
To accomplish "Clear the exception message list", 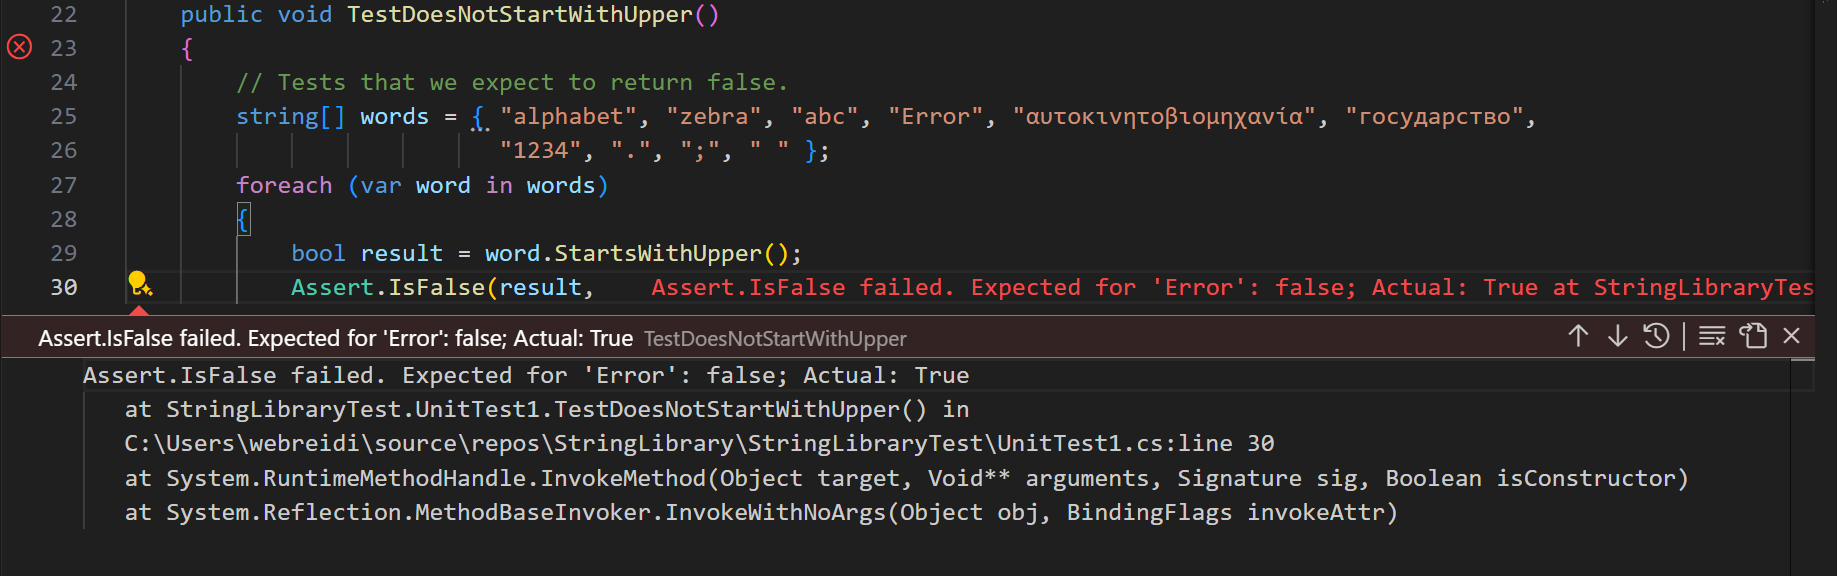I will tap(1711, 337).
